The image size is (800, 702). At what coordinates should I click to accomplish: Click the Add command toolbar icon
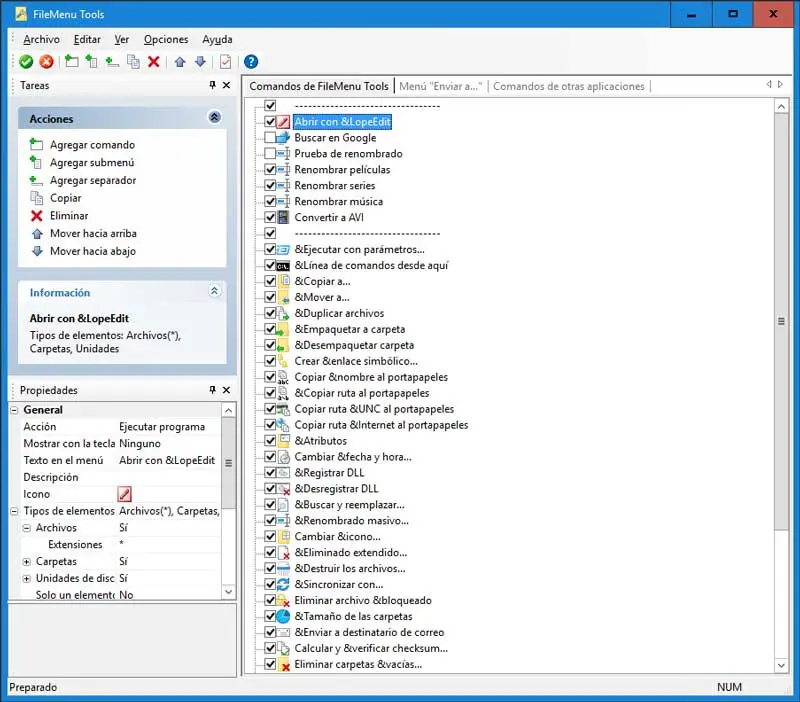click(71, 62)
